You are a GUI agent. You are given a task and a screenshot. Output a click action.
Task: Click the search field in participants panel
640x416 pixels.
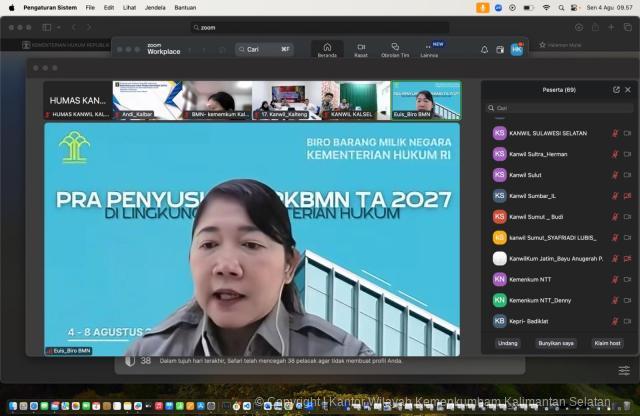click(558, 108)
